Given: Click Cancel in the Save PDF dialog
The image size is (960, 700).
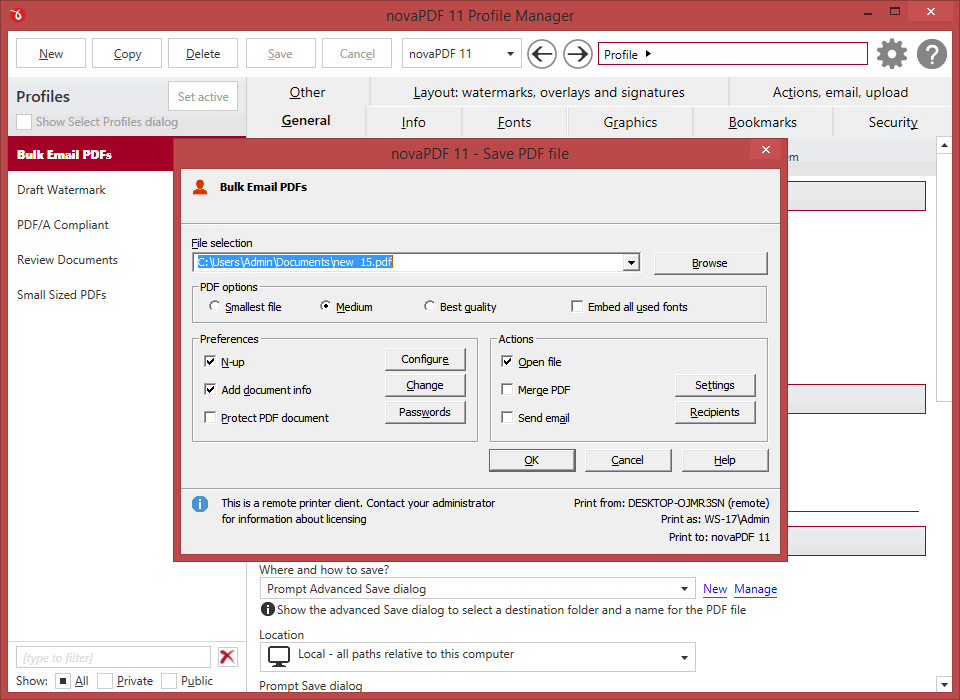Looking at the screenshot, I should (628, 460).
